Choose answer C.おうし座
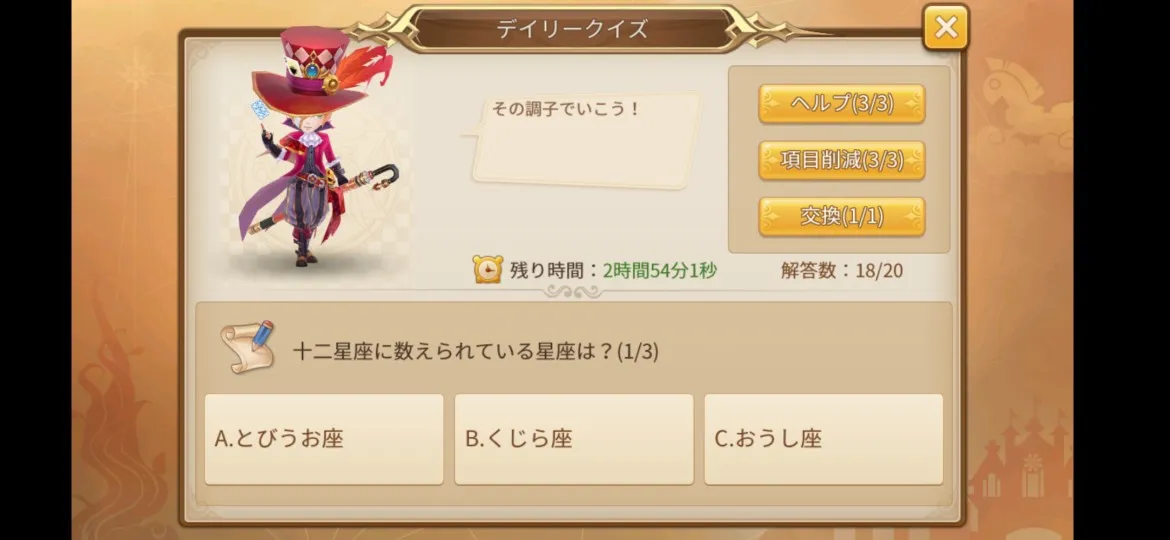 pos(824,439)
